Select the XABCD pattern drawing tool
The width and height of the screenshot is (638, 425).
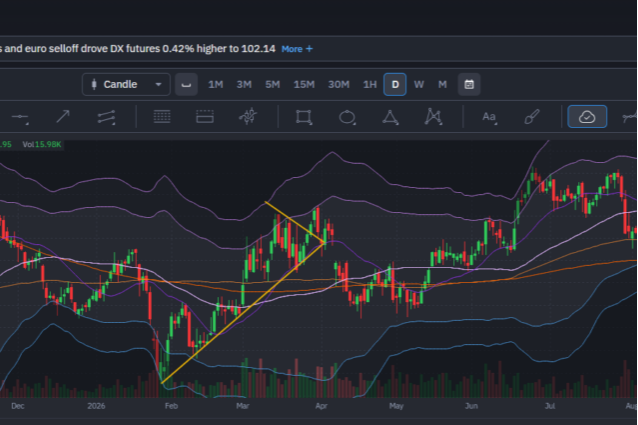tap(433, 117)
